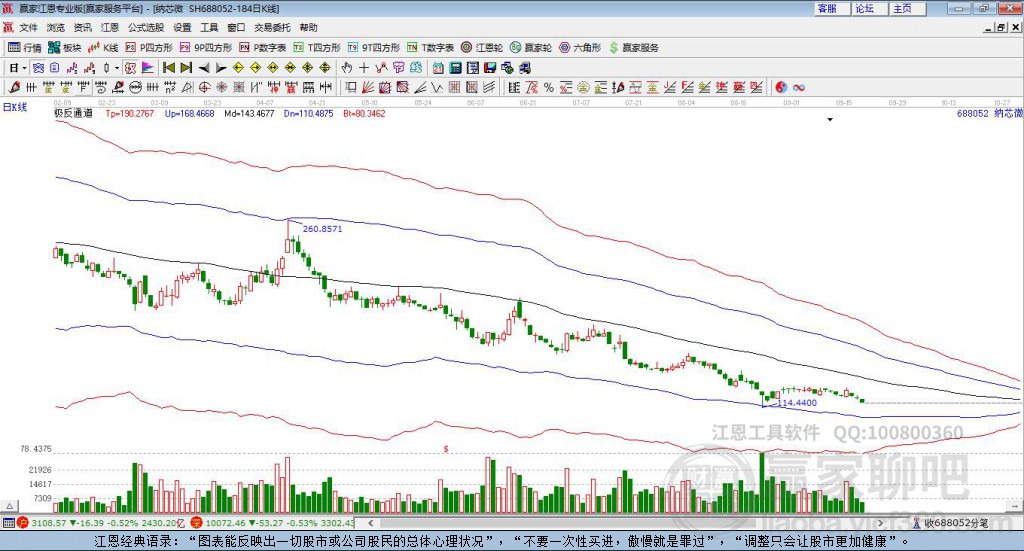Click the Up=168.4668 indicator value
This screenshot has height=551, width=1024.
pos(189,113)
